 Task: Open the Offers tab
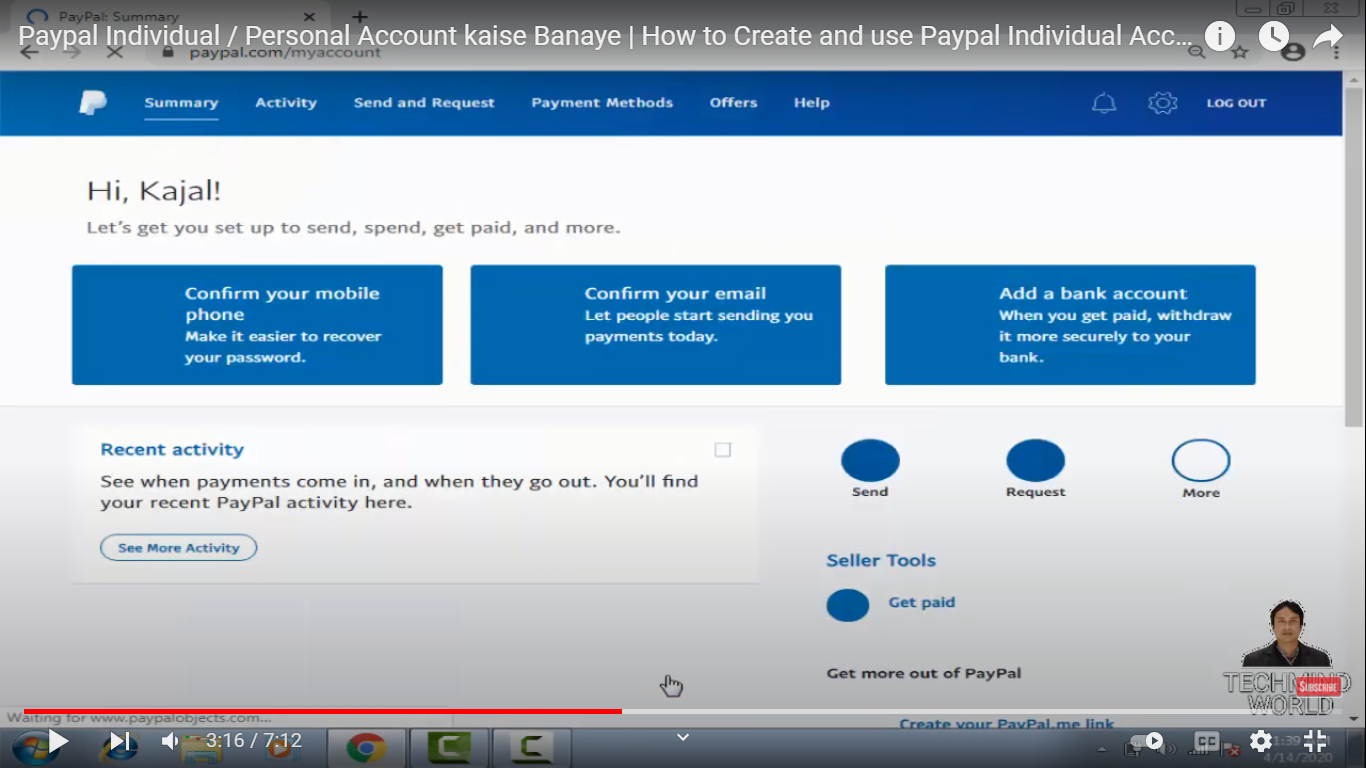coord(733,103)
